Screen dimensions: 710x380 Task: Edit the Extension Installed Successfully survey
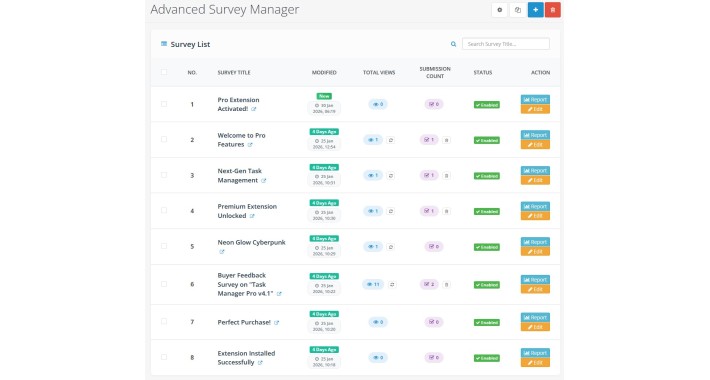pos(535,363)
